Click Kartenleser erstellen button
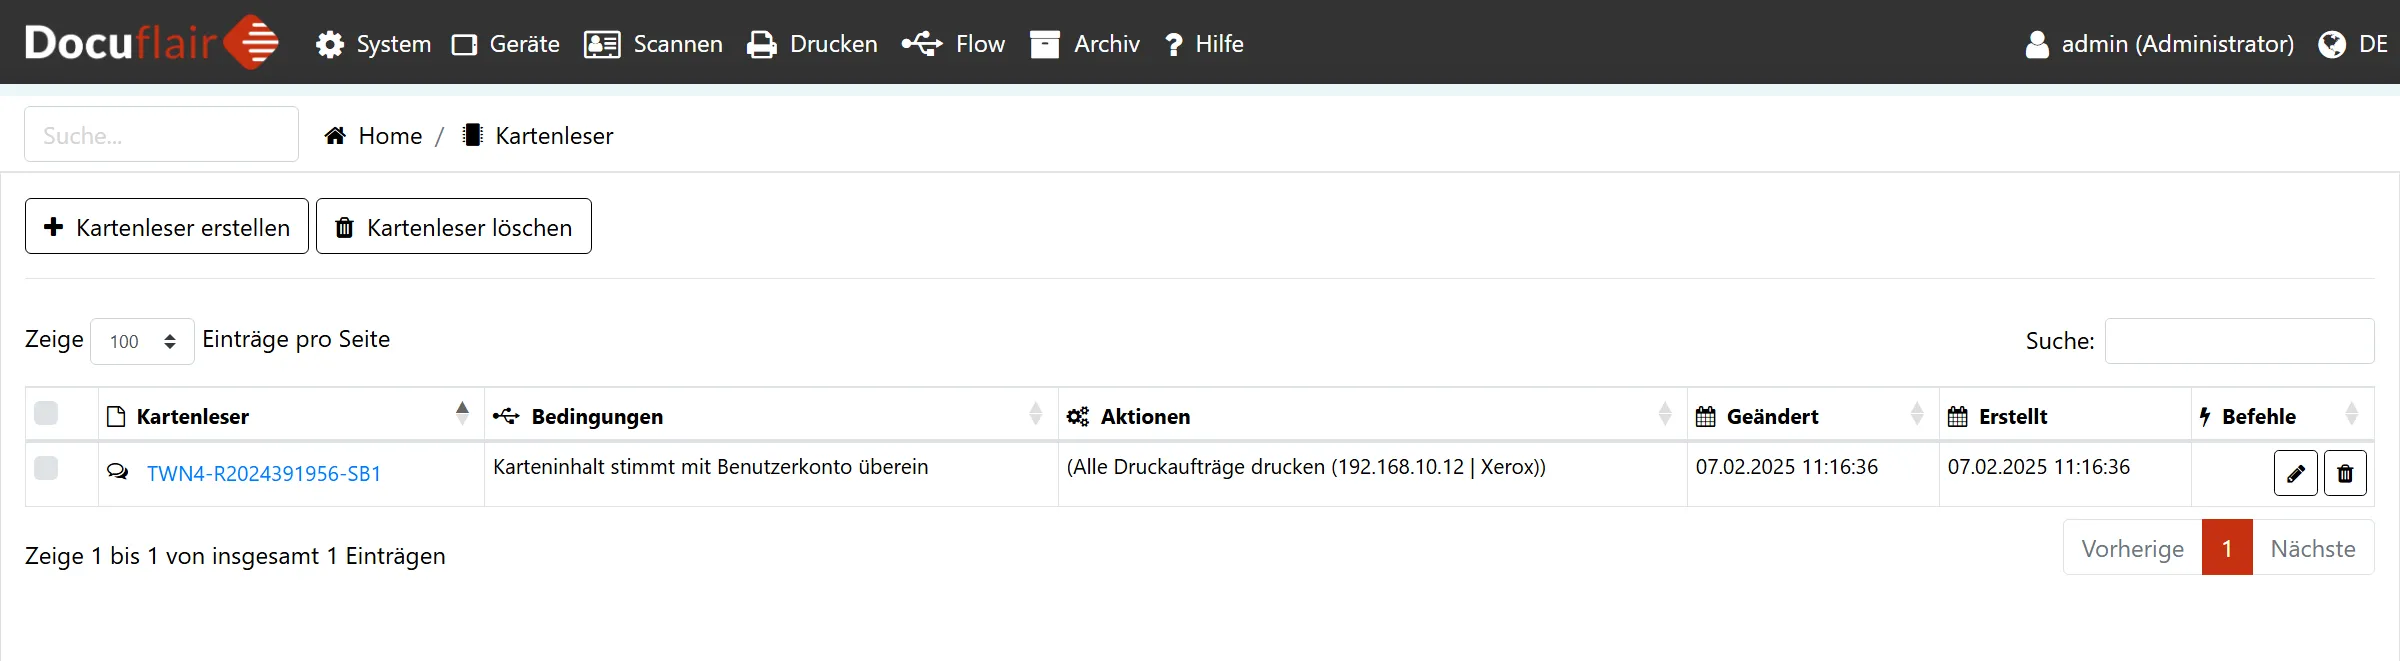 tap(167, 227)
